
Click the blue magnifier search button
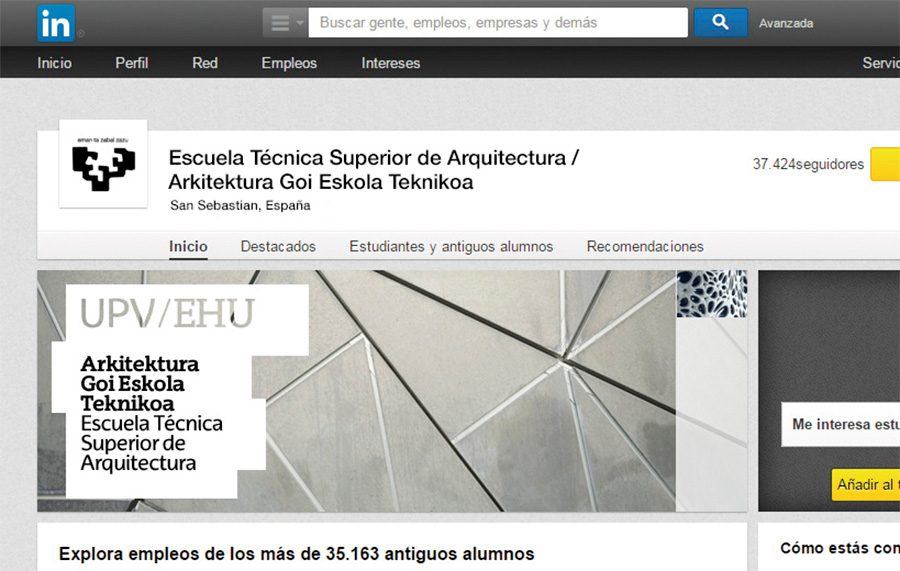pos(720,22)
